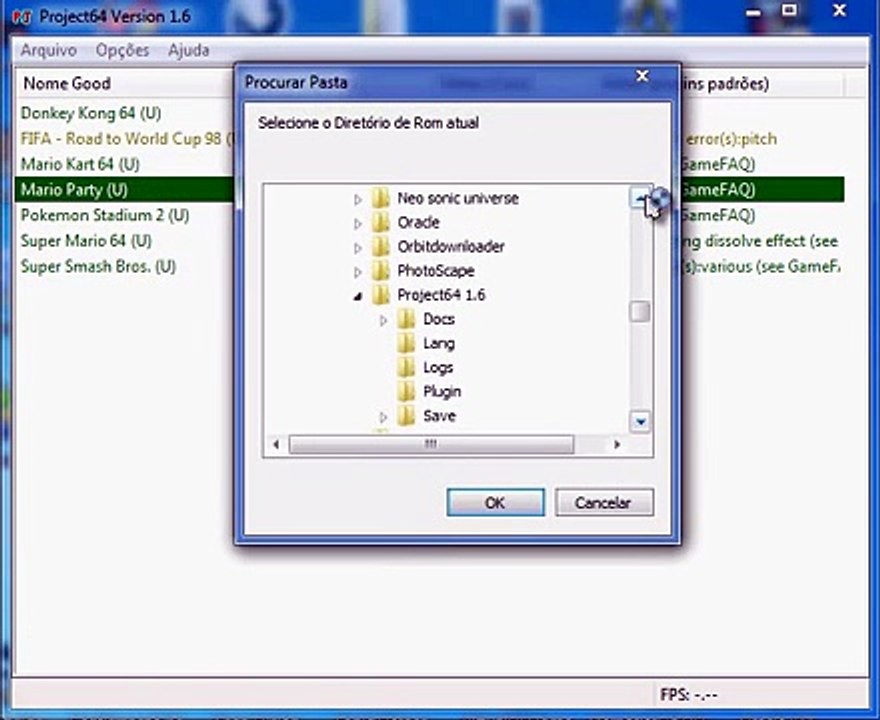The image size is (880, 720).
Task: Select the PhotoScape folder name
Action: (436, 270)
